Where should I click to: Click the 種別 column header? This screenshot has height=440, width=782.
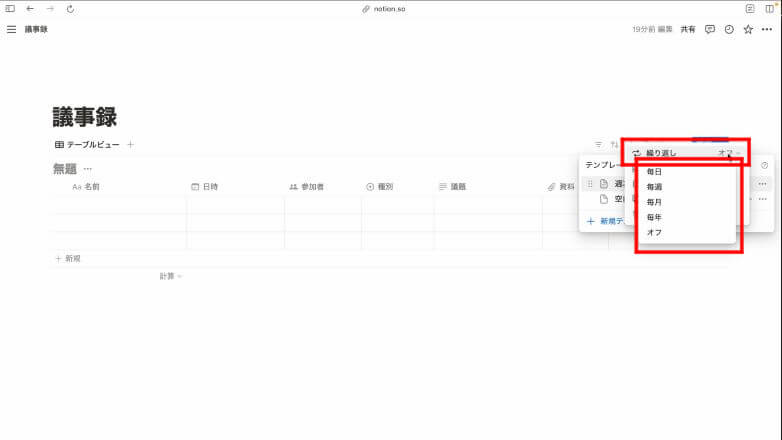(x=380, y=187)
